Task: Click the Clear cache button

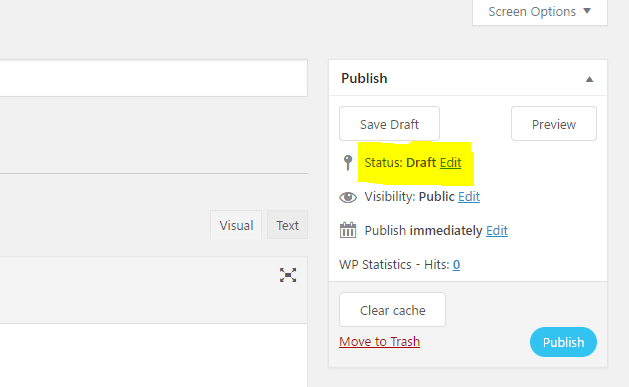Action: (392, 310)
